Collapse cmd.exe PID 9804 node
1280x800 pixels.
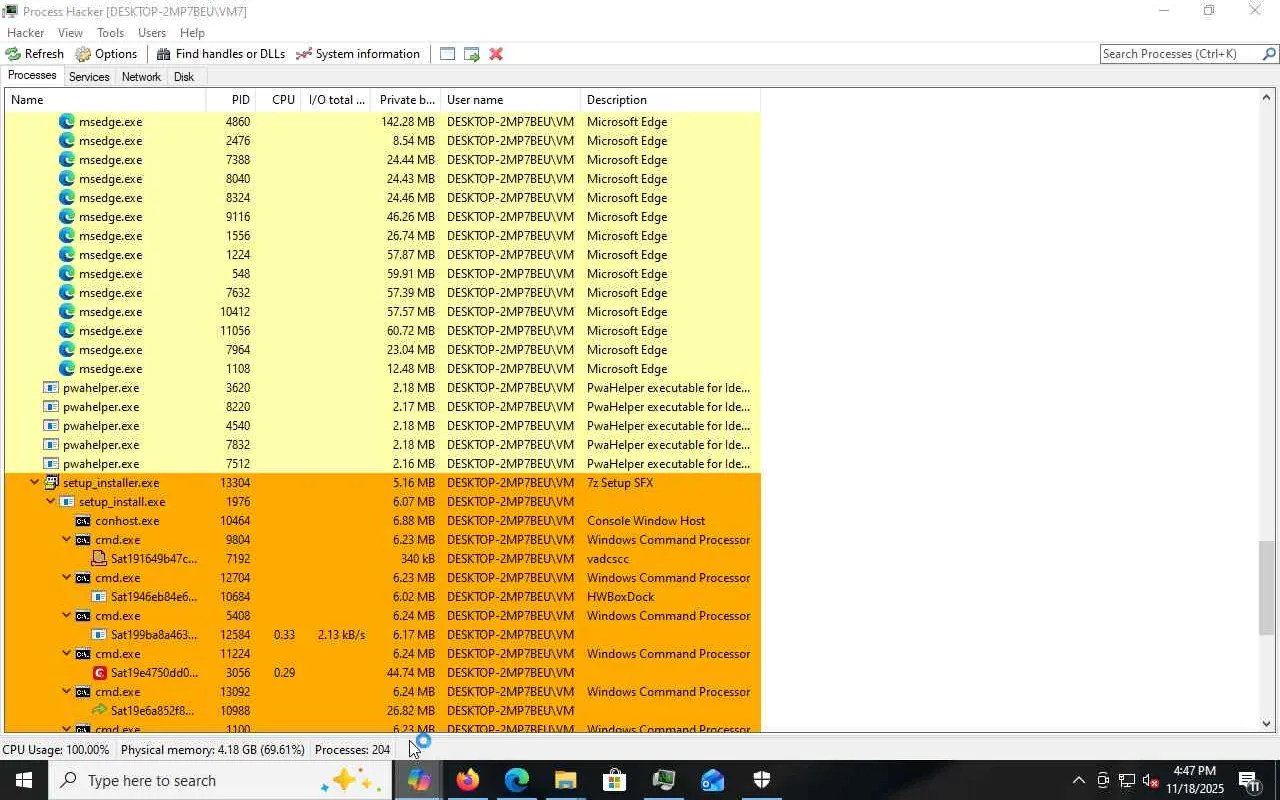[67, 540]
